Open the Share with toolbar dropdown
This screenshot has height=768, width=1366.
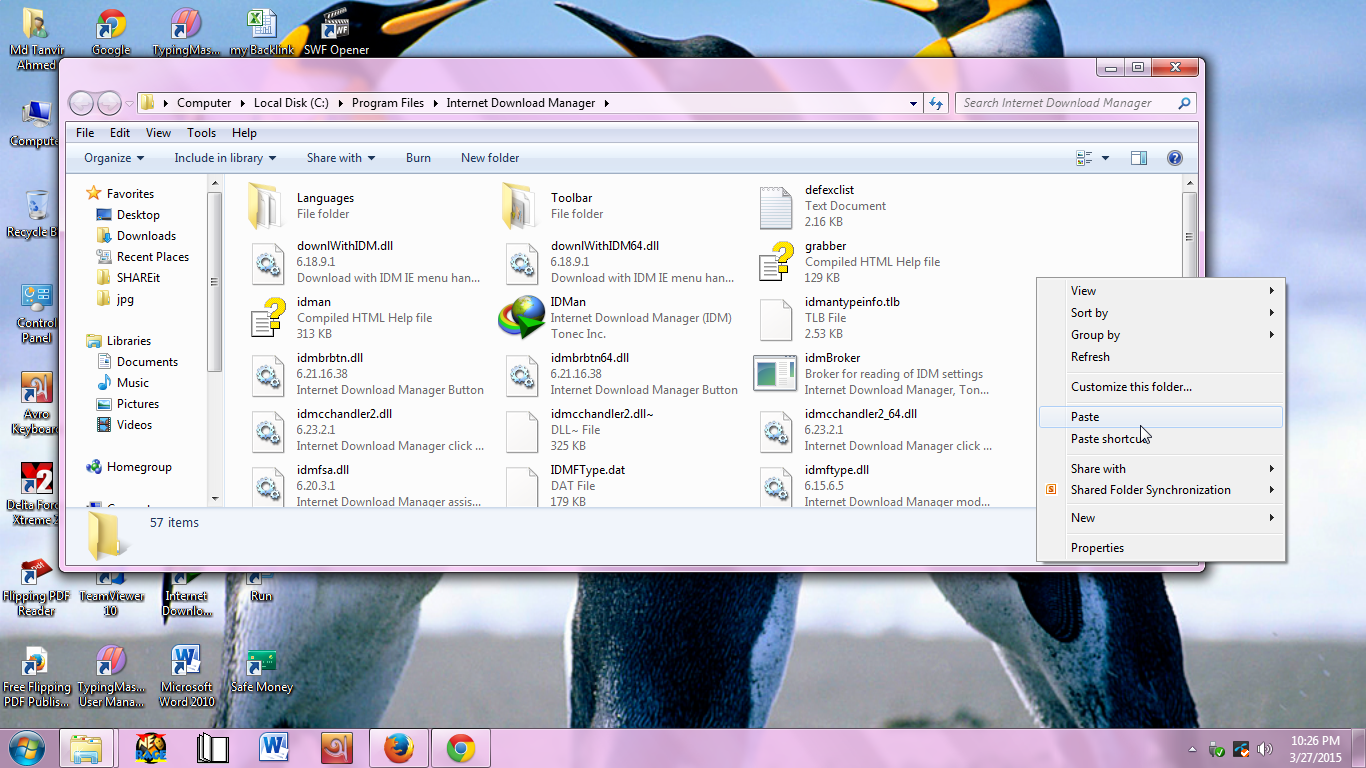(x=341, y=158)
